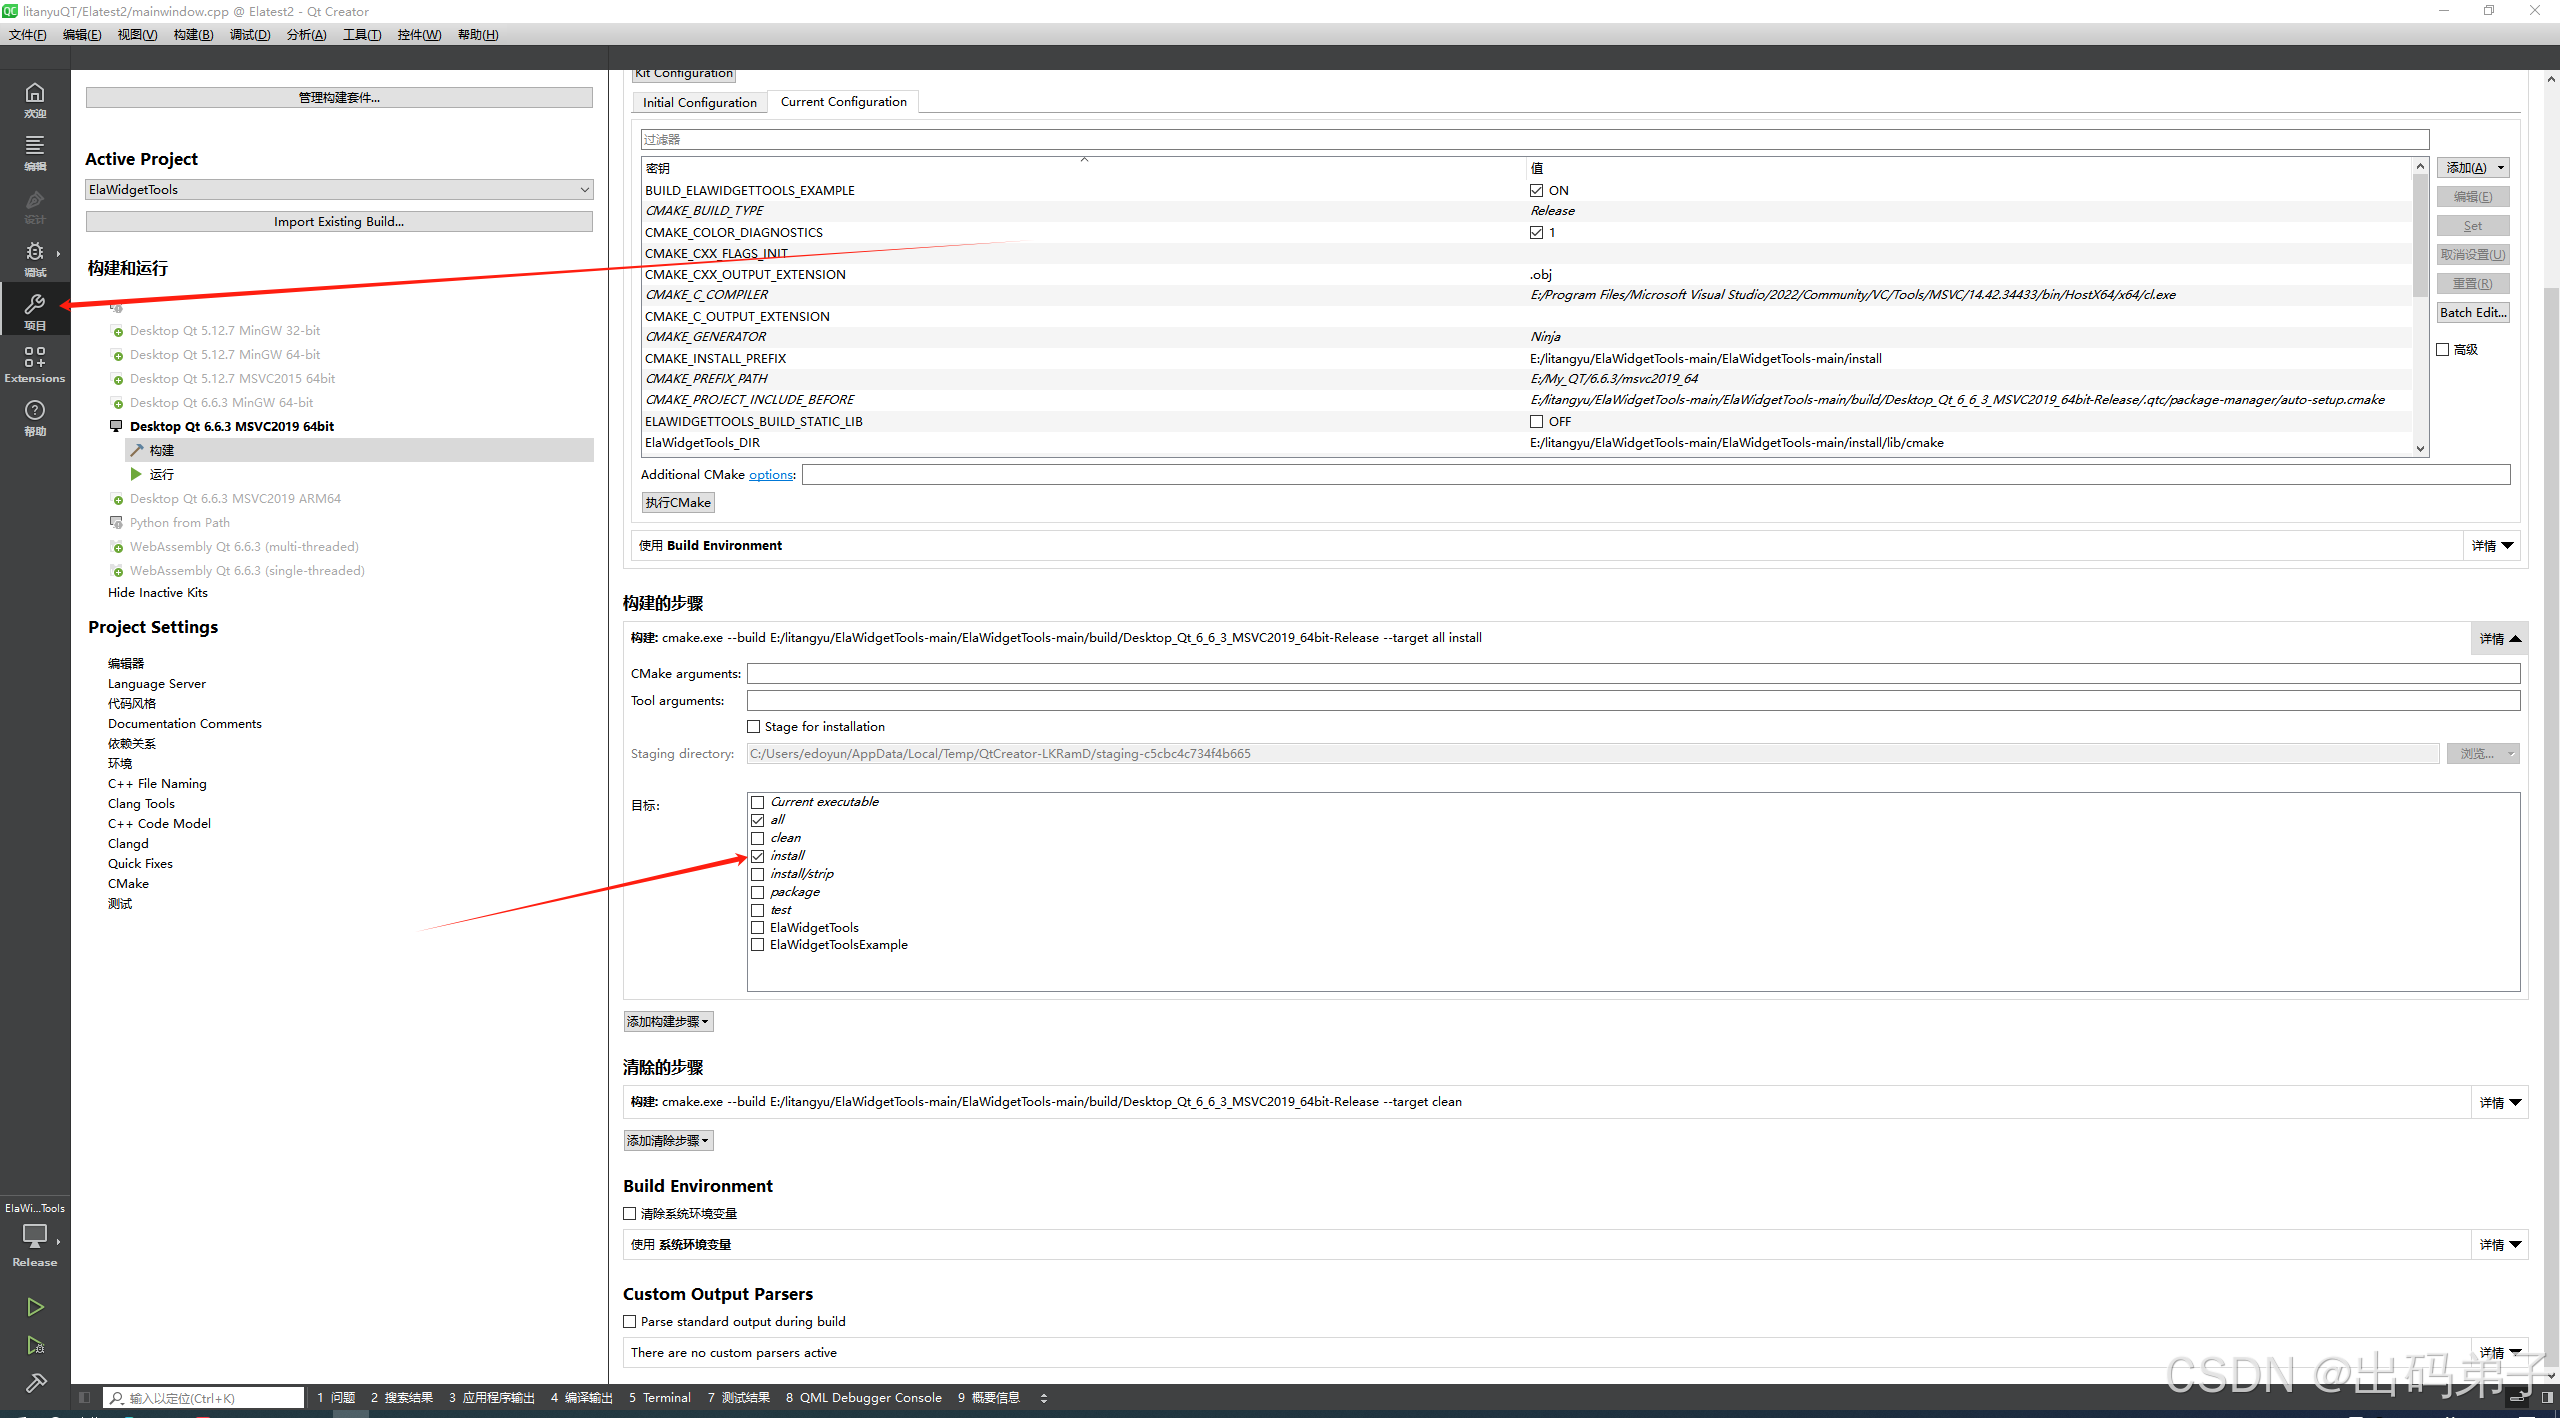Open the Welcome mode in sidebar
This screenshot has width=2560, height=1418.
pyautogui.click(x=35, y=100)
